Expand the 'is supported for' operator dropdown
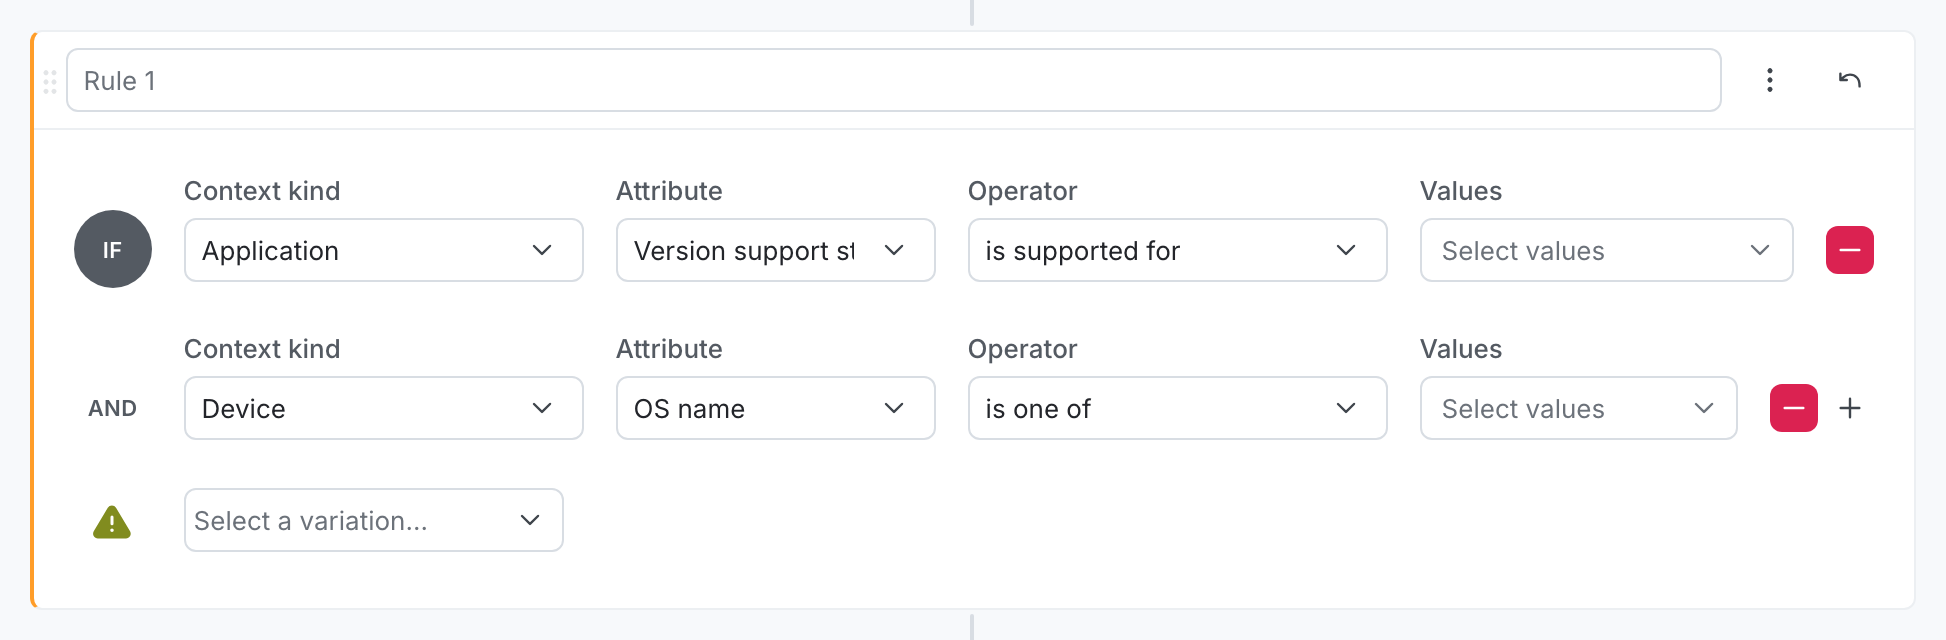The width and height of the screenshot is (1946, 640). click(1177, 250)
